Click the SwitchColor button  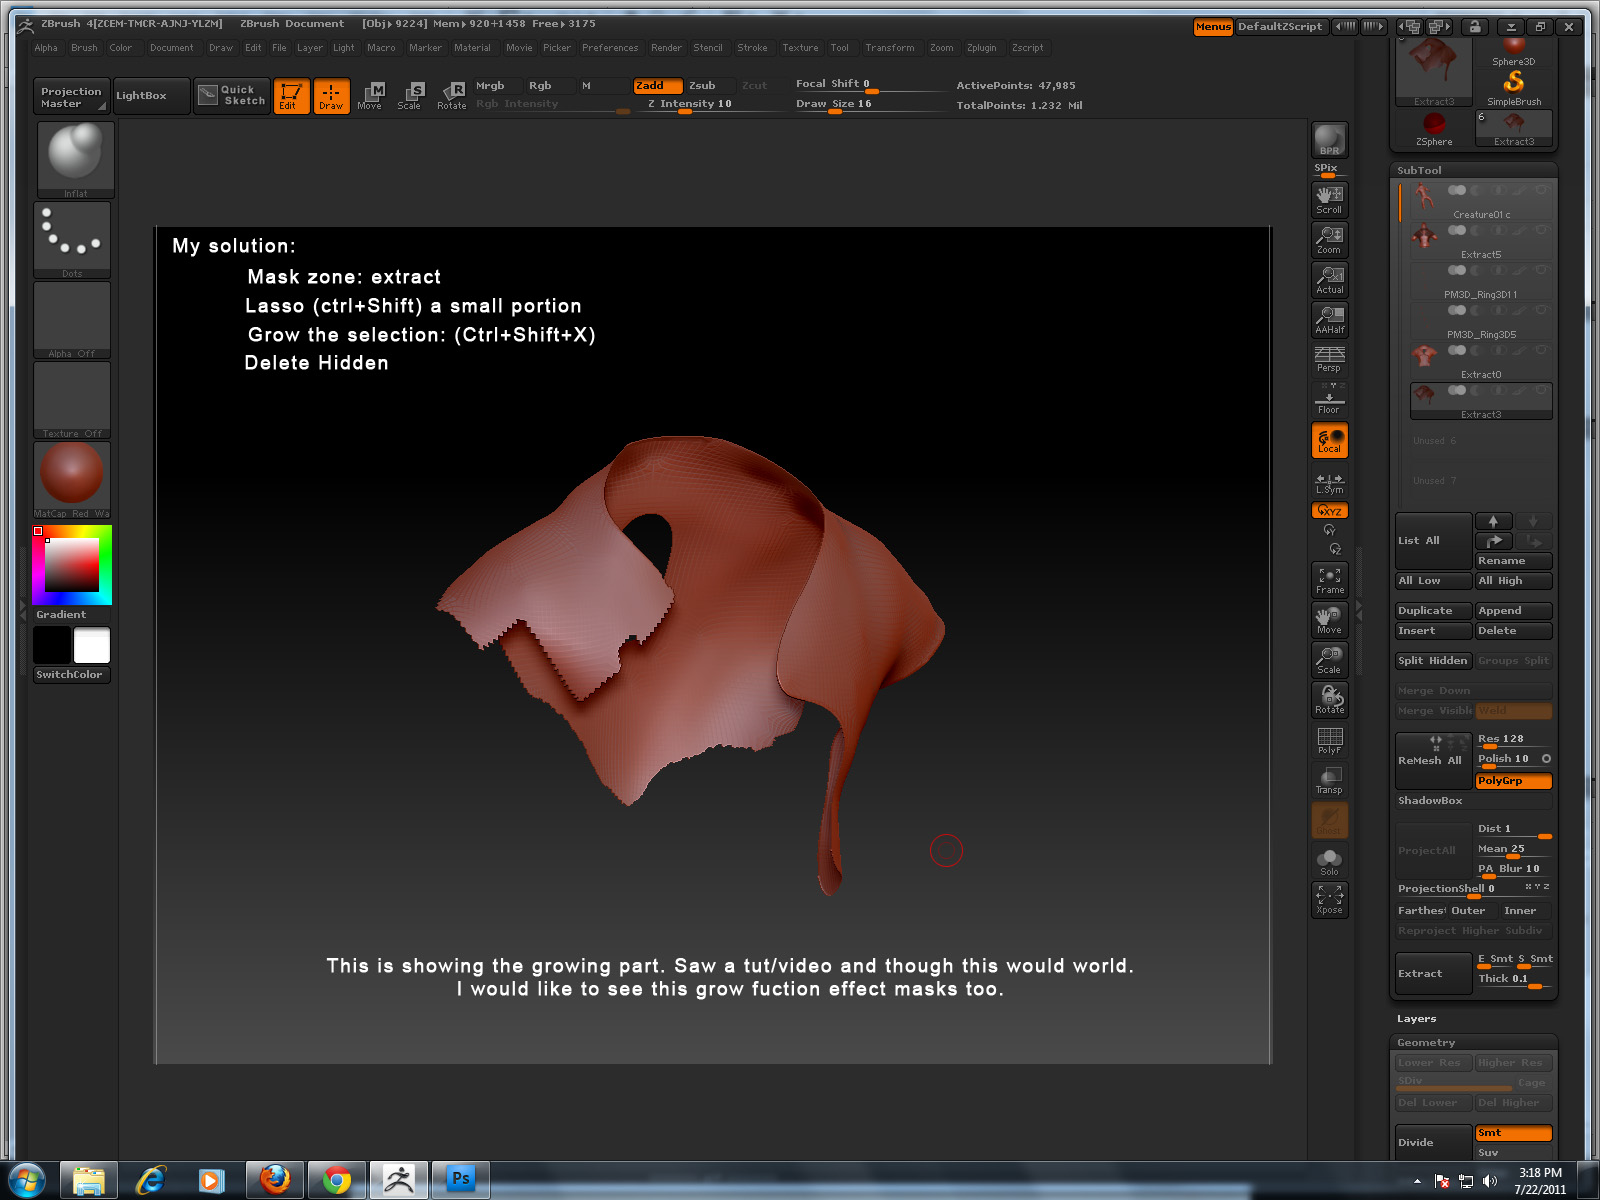coord(72,675)
